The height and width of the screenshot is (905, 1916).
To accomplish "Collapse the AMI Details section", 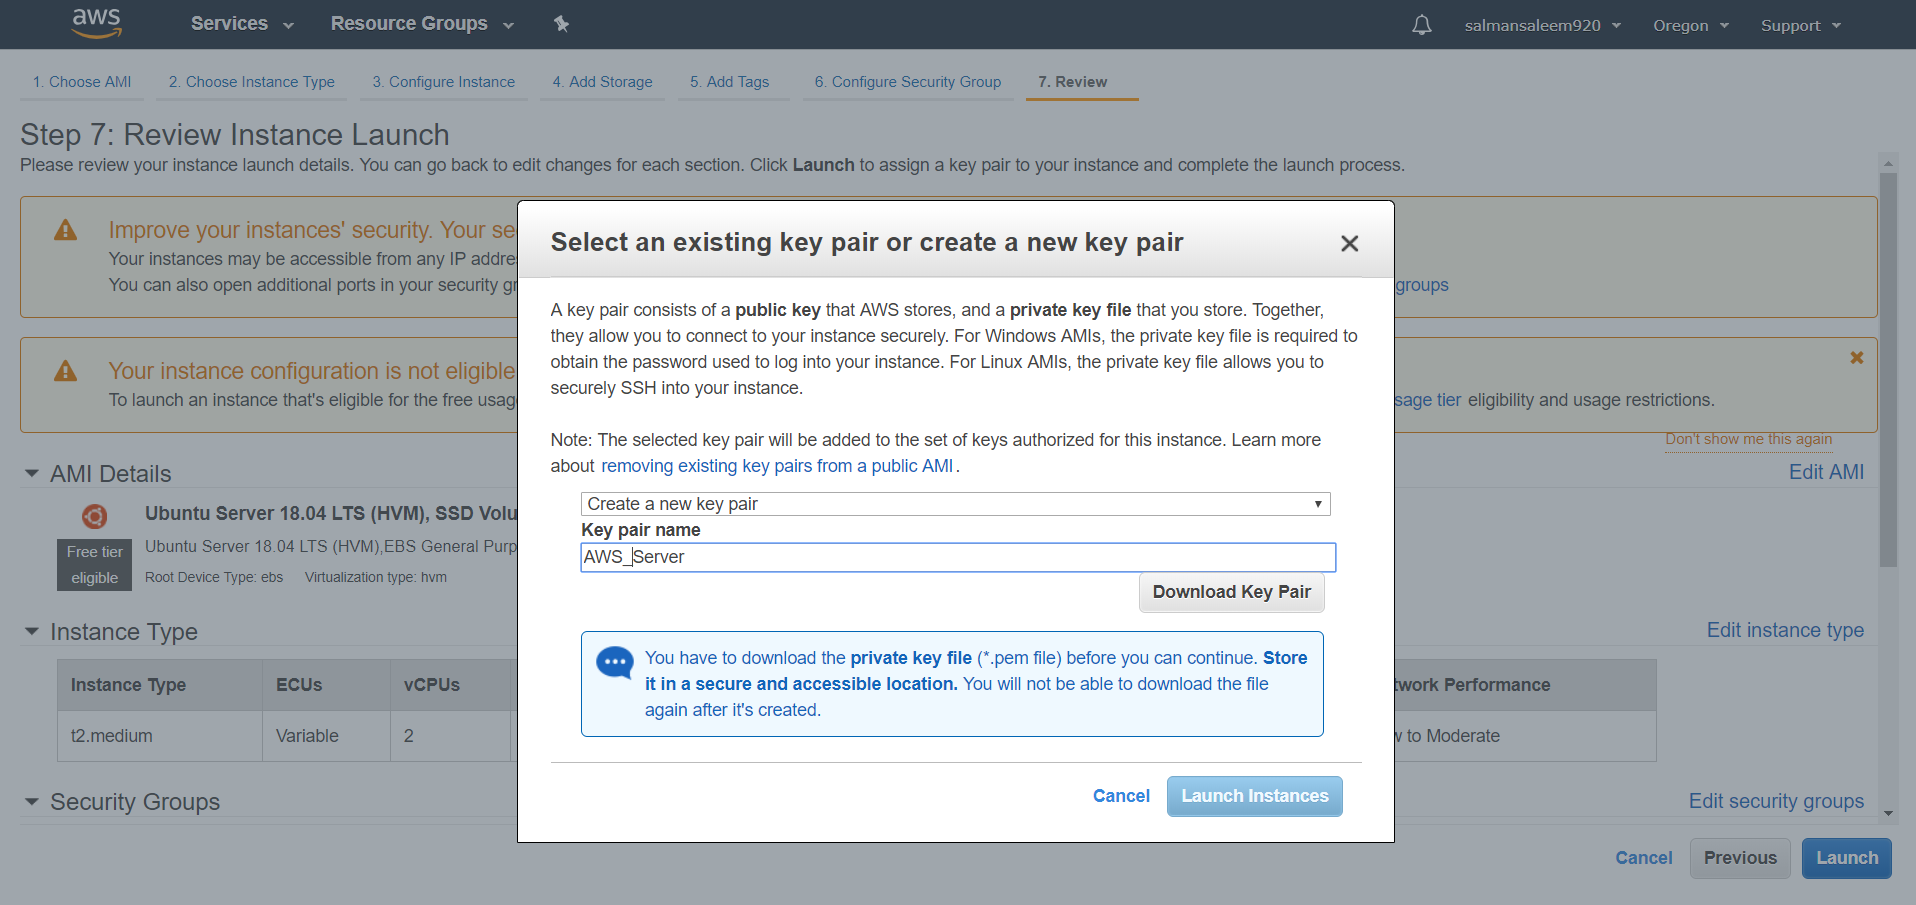I will (32, 473).
